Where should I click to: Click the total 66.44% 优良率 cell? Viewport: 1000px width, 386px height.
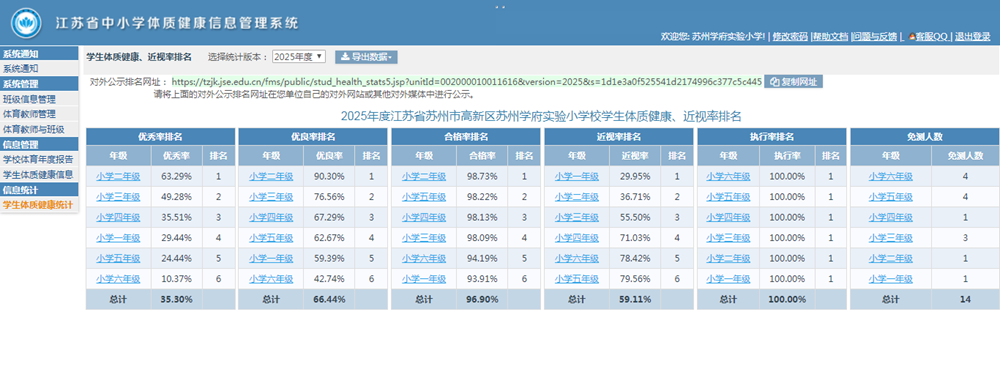tap(329, 299)
